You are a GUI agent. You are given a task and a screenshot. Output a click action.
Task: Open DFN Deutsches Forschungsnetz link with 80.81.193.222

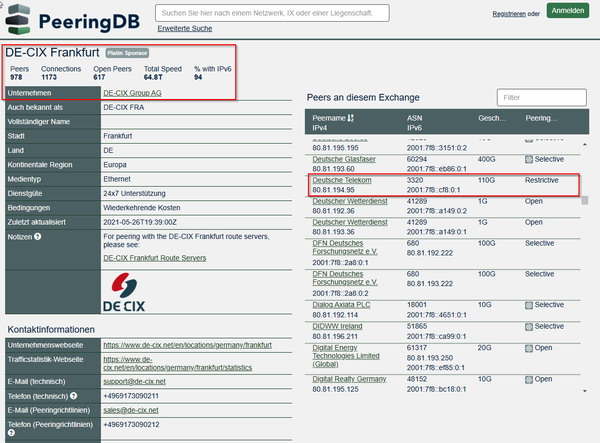[345, 278]
